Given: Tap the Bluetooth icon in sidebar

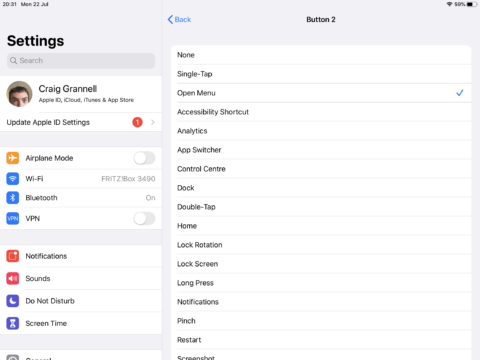Looking at the screenshot, I should (13, 198).
